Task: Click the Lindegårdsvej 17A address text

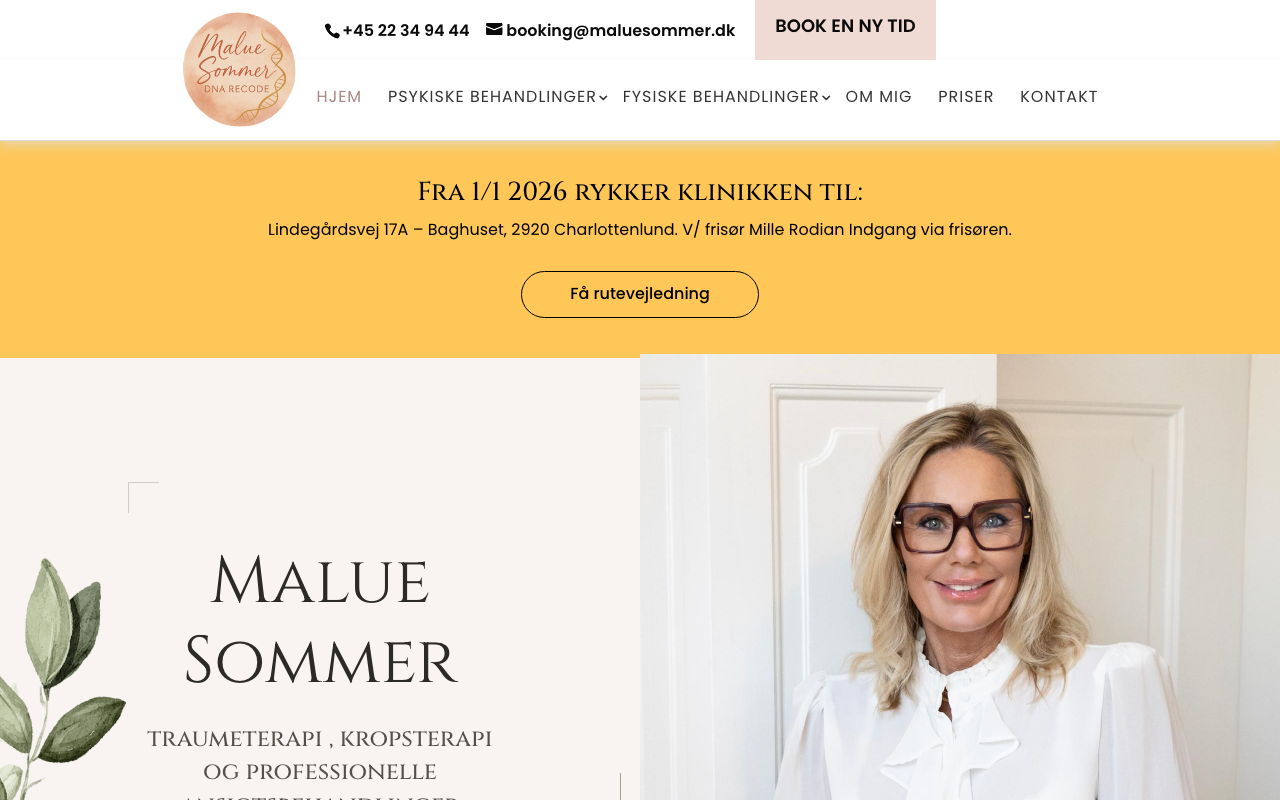Action: pos(640,230)
